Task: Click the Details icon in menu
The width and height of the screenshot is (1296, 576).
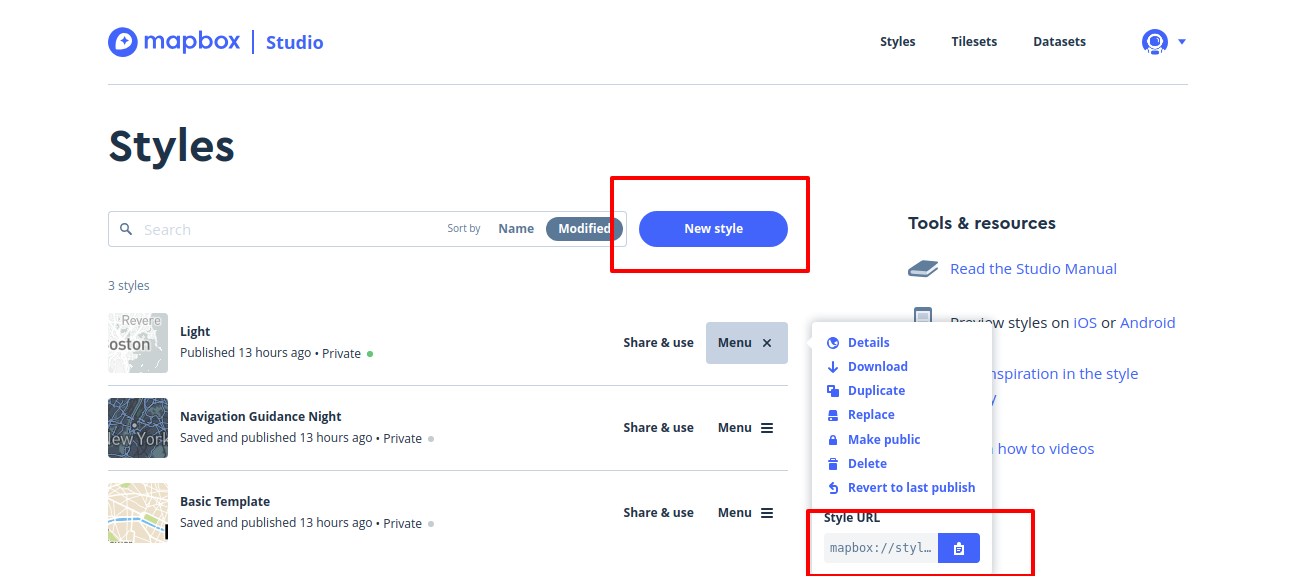Action: coord(833,343)
